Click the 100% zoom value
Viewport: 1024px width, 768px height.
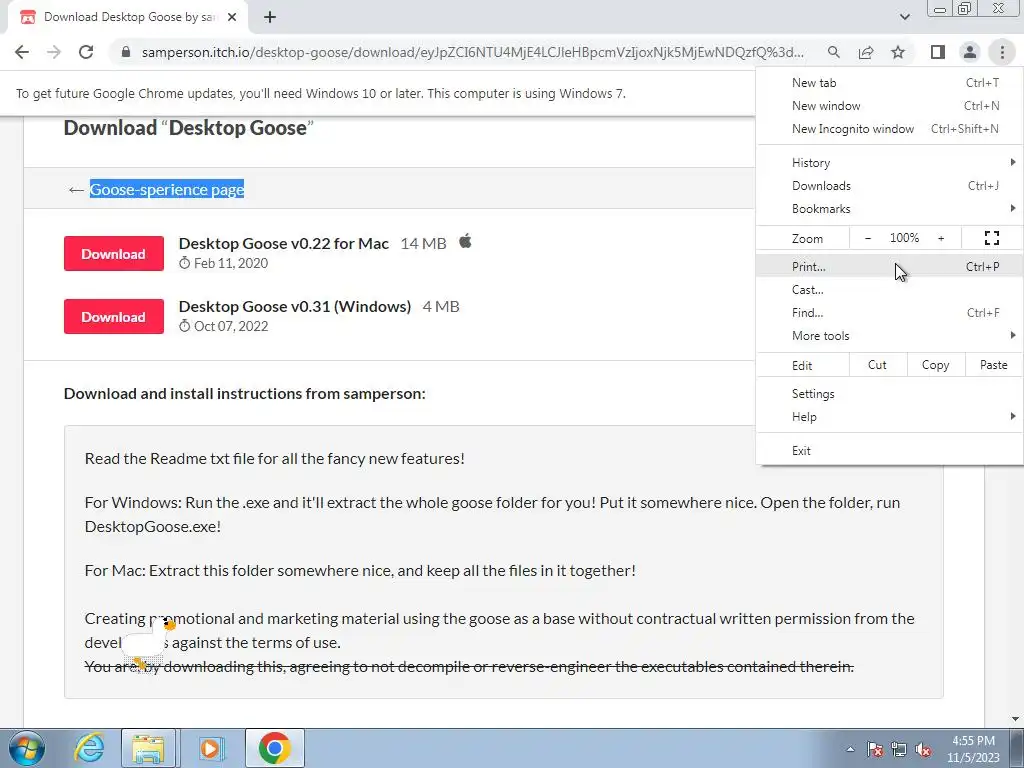click(904, 238)
